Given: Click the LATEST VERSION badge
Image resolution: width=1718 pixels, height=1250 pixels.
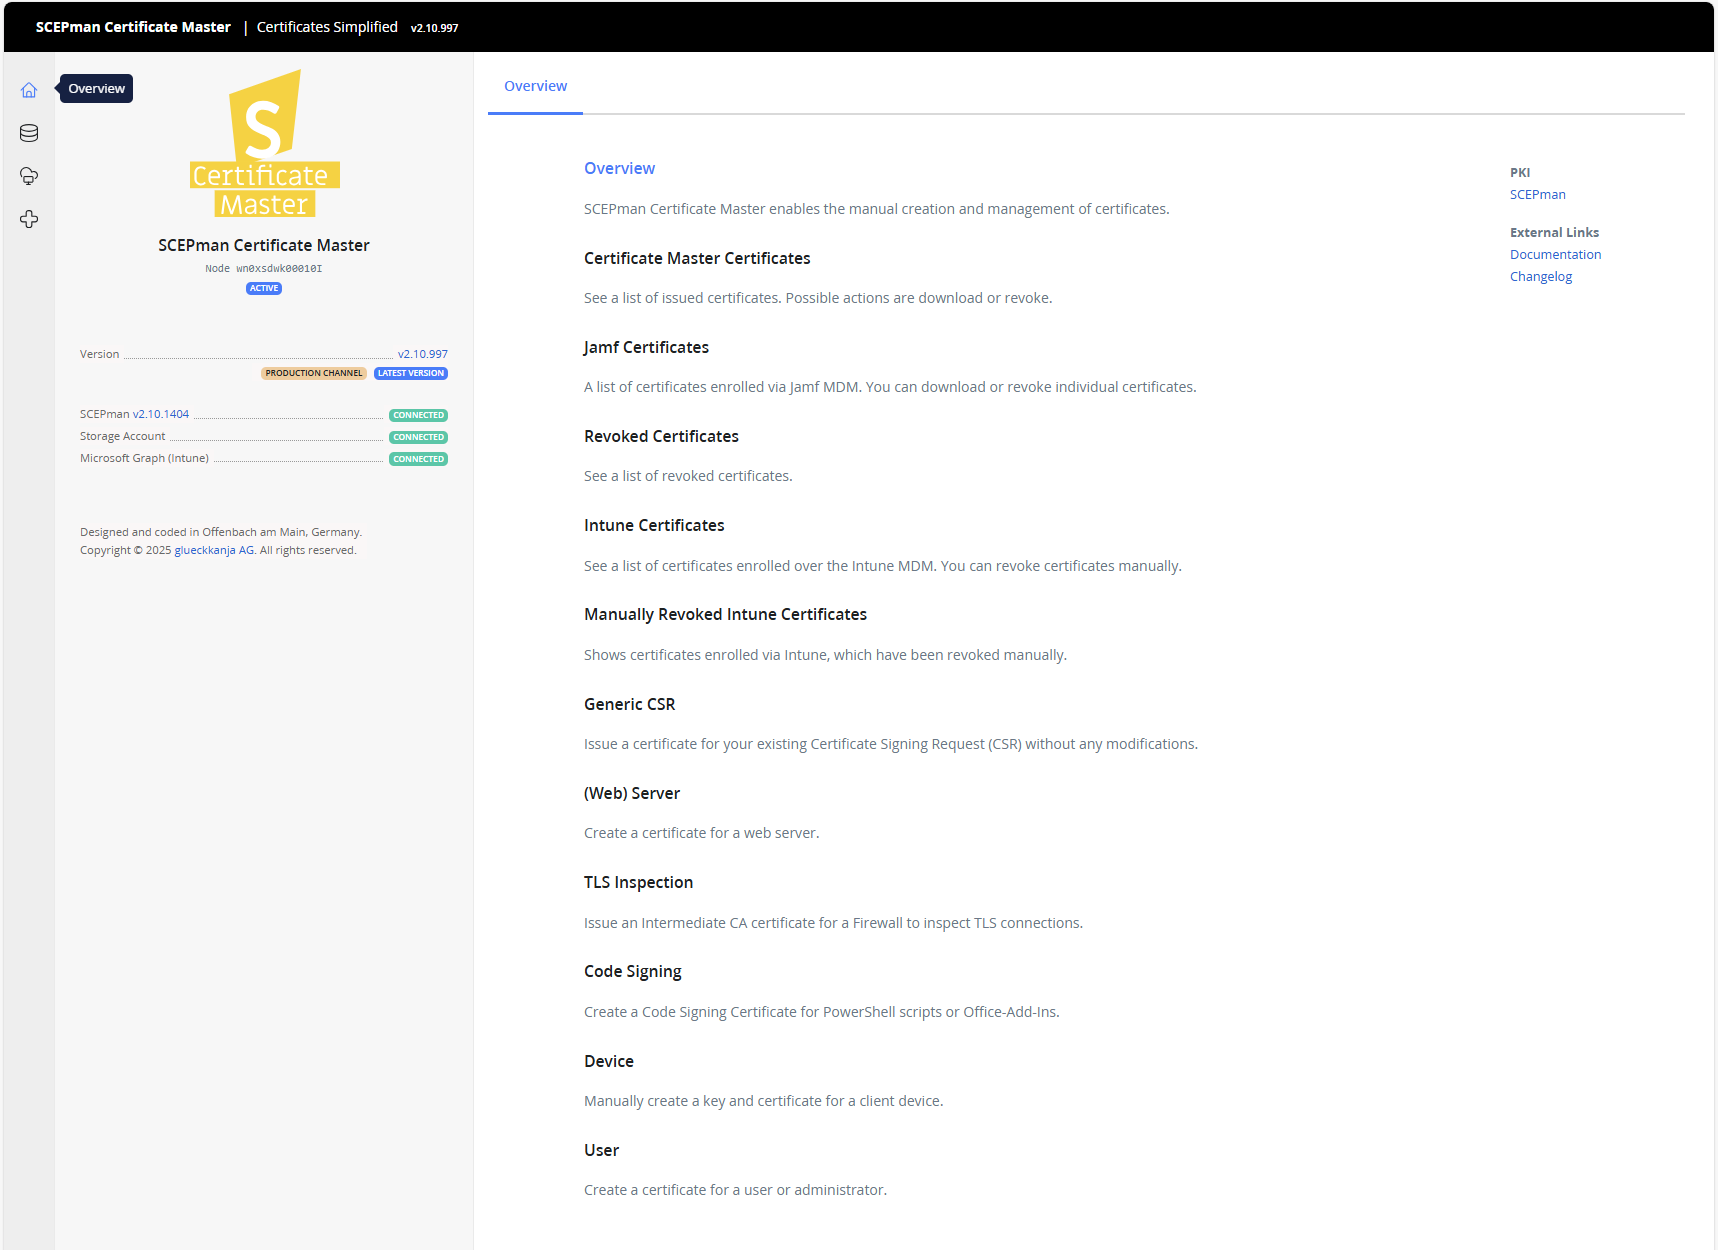Looking at the screenshot, I should [411, 373].
